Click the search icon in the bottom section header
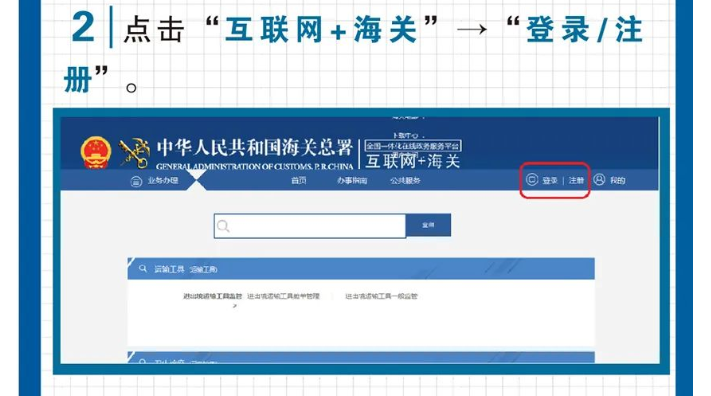This screenshot has width=711, height=396. tap(143, 361)
